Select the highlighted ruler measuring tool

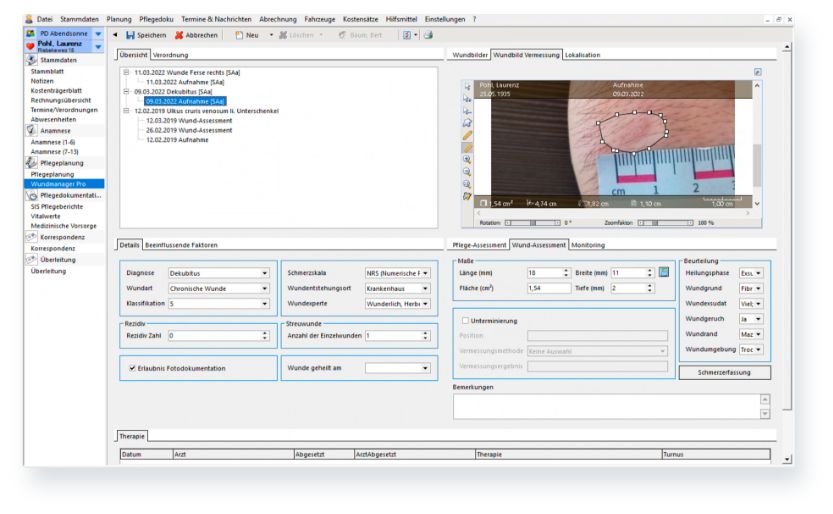pos(467,147)
